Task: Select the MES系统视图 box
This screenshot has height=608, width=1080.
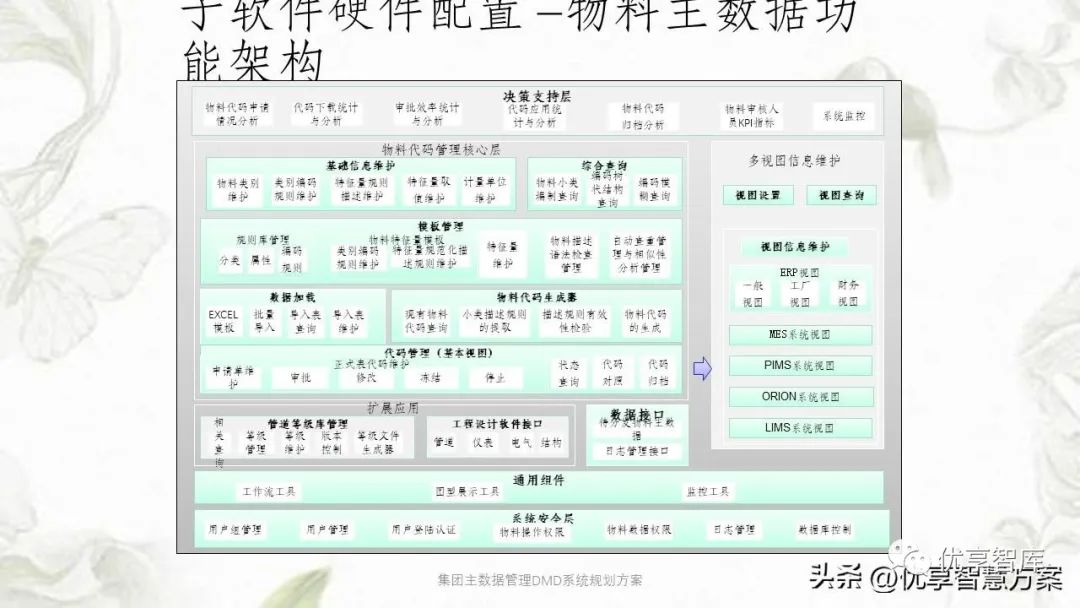Action: point(799,335)
